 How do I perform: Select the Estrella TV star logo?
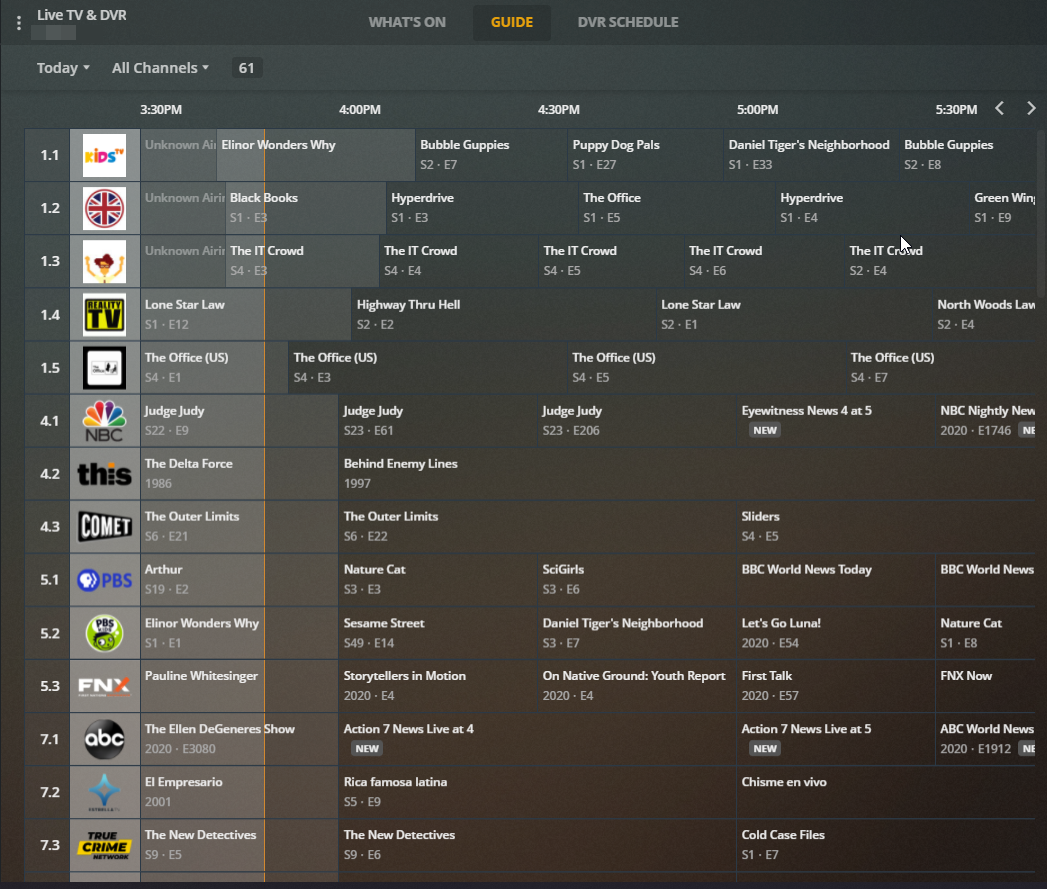click(x=105, y=792)
